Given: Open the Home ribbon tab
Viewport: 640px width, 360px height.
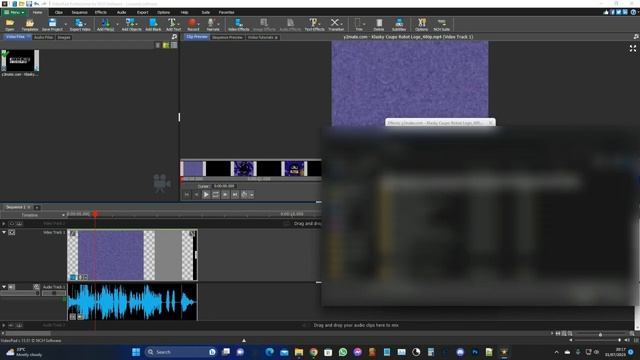Looking at the screenshot, I should point(37,12).
